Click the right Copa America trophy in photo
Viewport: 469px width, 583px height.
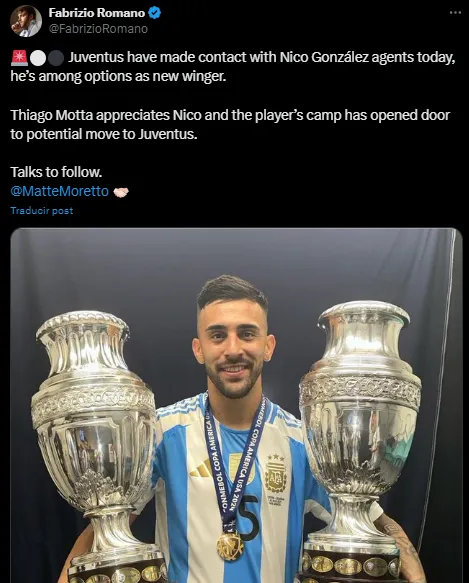click(x=359, y=441)
